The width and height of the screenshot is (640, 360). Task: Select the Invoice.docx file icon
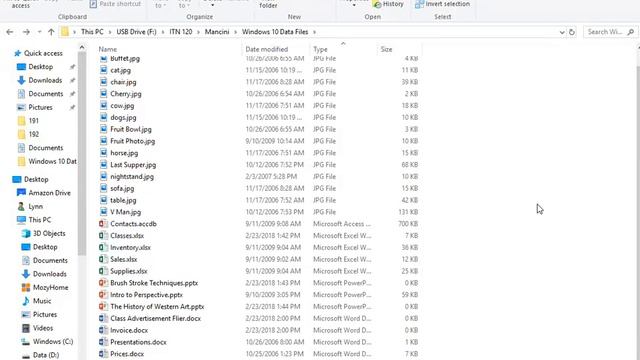click(x=103, y=331)
